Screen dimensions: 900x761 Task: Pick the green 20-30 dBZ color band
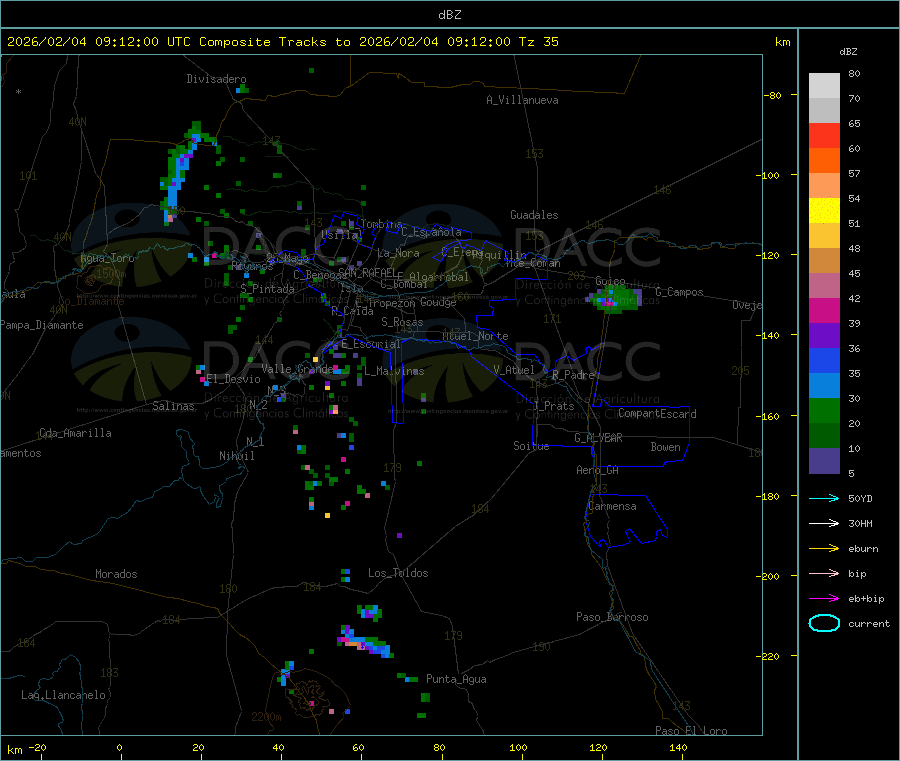point(824,411)
